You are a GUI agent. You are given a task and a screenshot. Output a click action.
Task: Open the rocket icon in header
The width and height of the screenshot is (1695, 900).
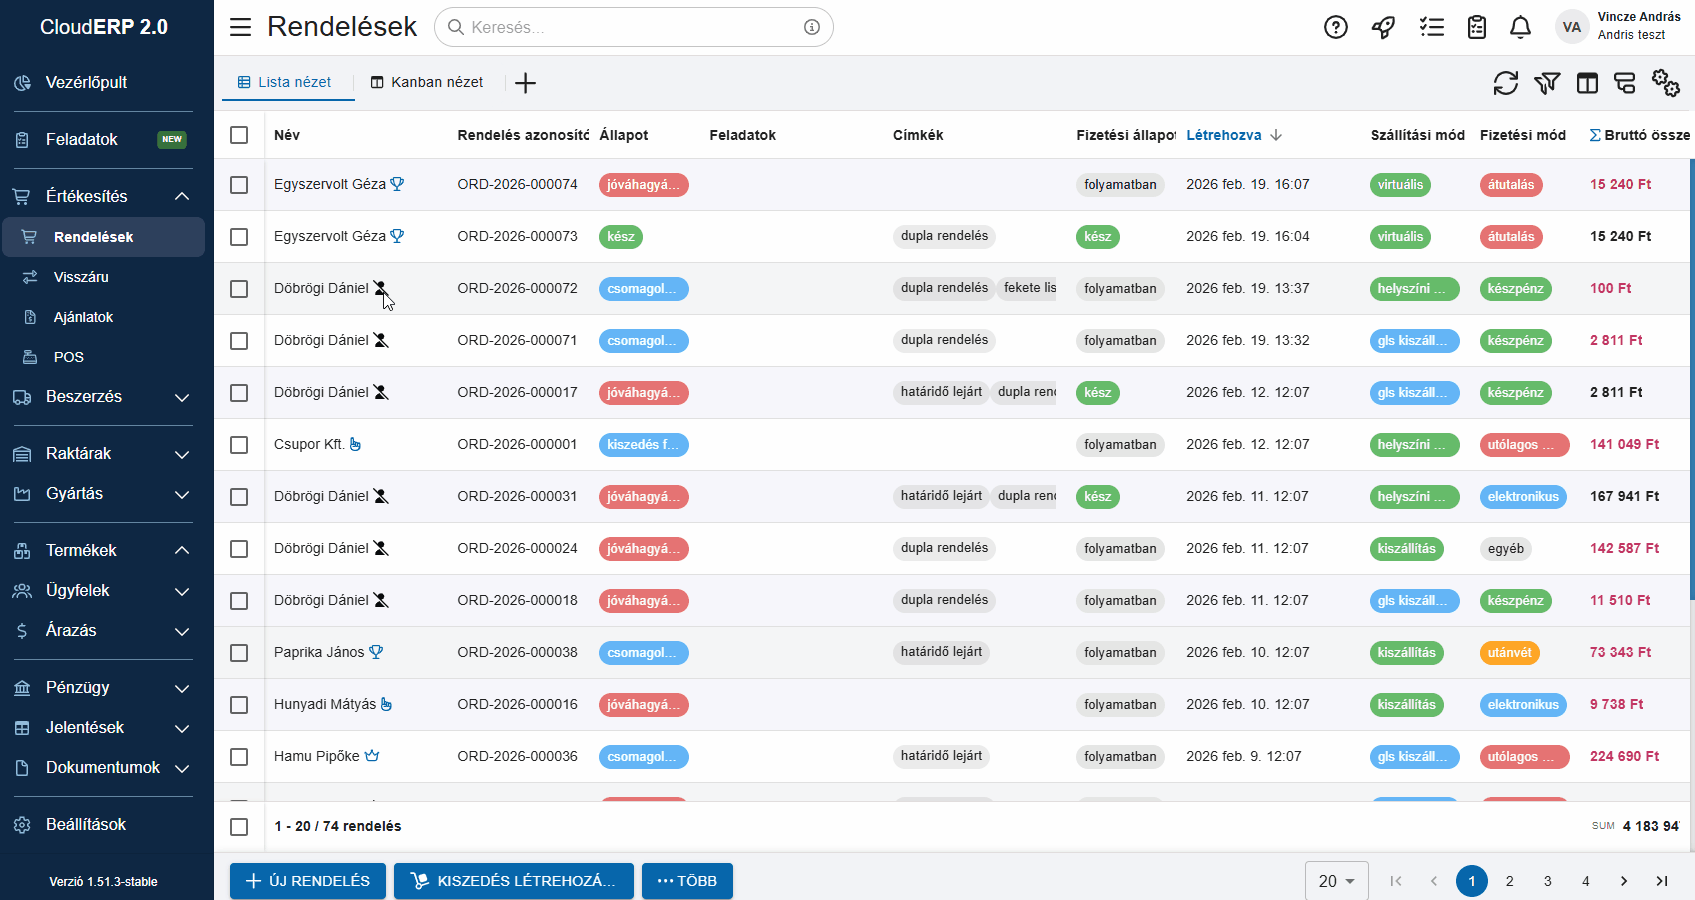pos(1383,27)
